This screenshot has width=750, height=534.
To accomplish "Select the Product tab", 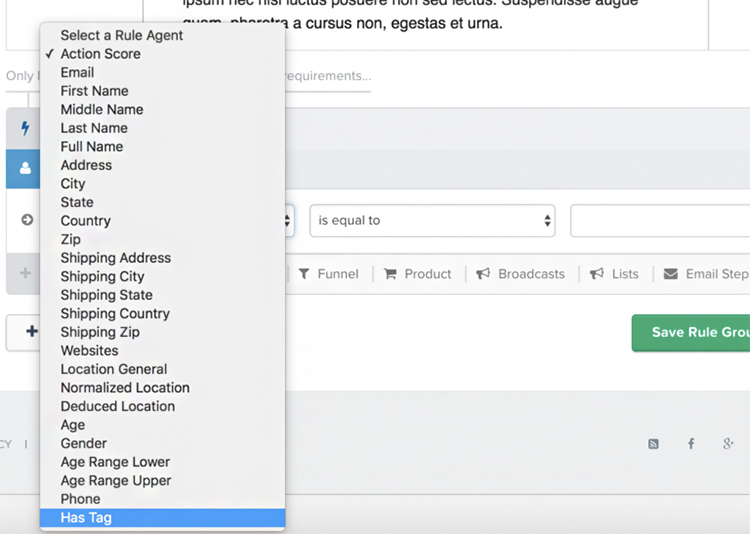I will pyautogui.click(x=418, y=274).
